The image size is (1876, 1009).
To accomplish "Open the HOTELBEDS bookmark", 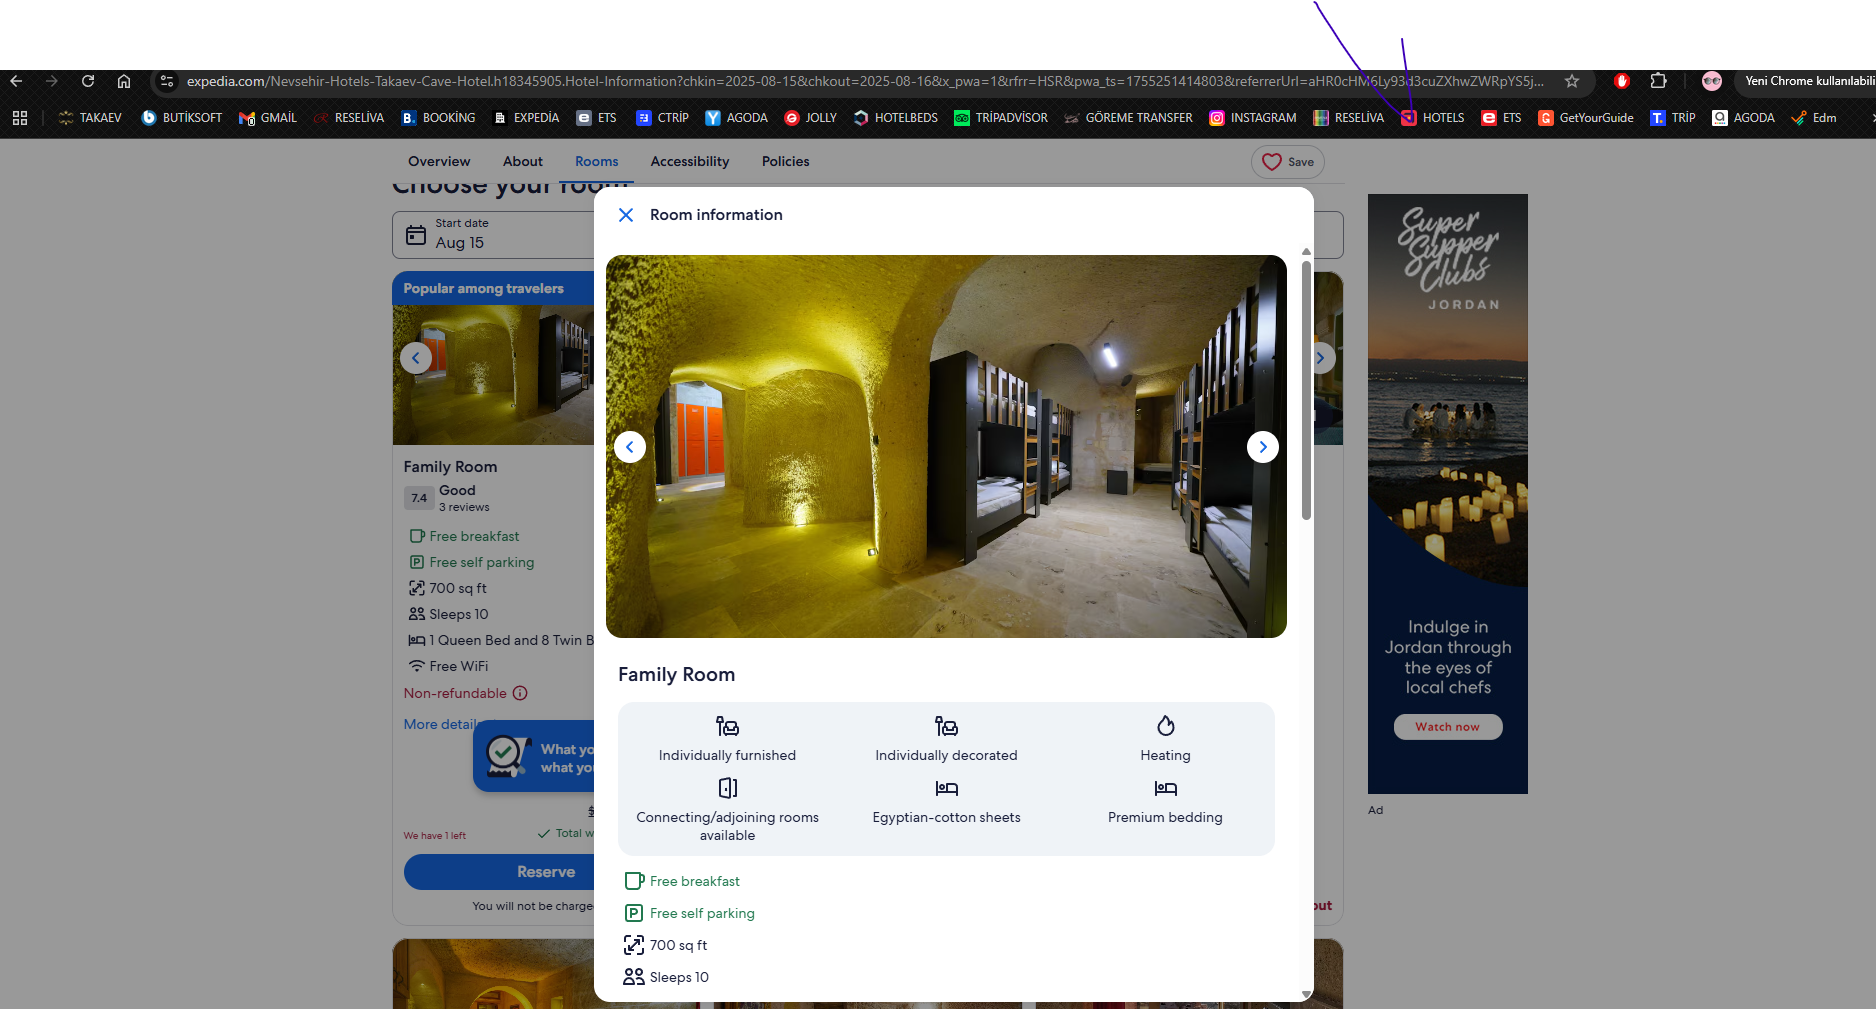I will (896, 118).
